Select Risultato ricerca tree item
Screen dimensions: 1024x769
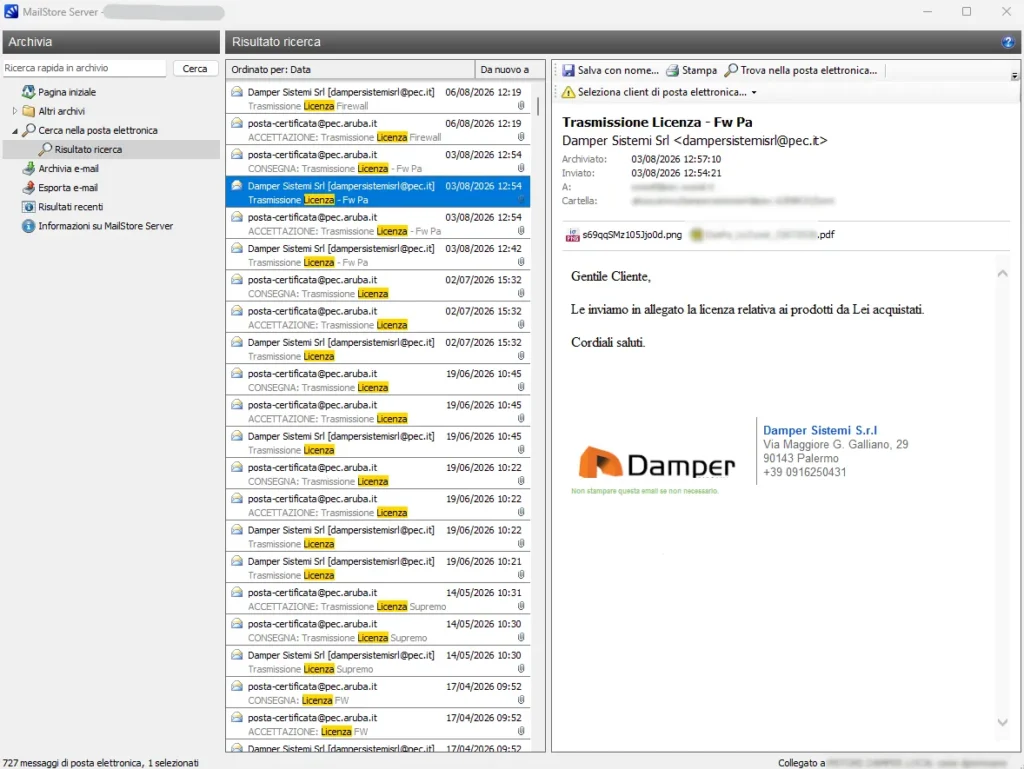tap(88, 149)
